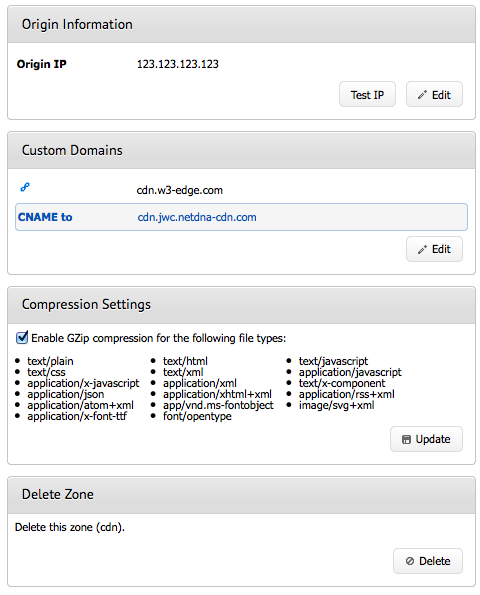The width and height of the screenshot is (480, 595).
Task: Click the Custom Domains section header
Action: pos(241,150)
